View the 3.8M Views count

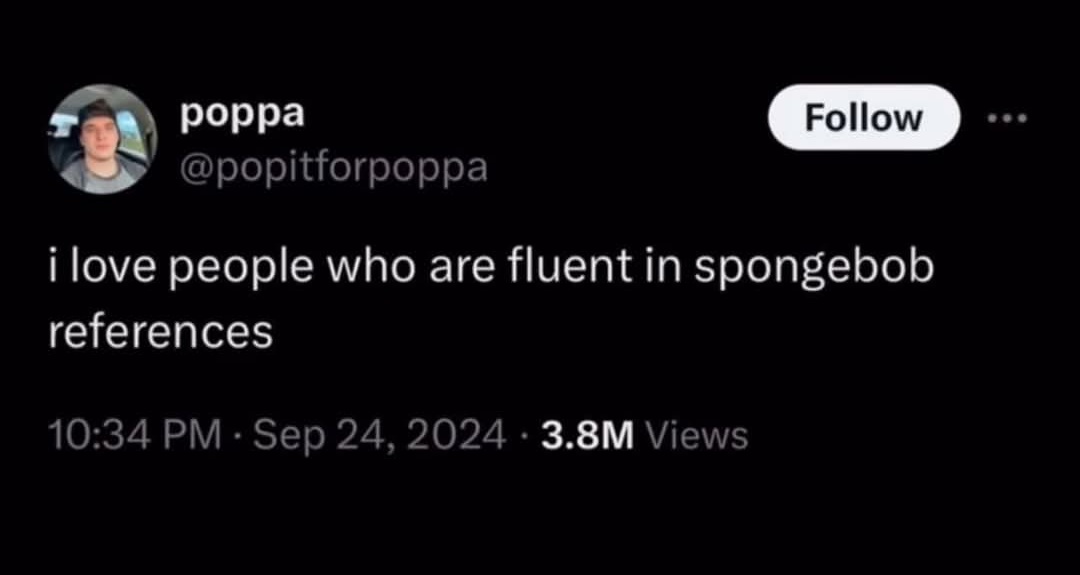645,435
